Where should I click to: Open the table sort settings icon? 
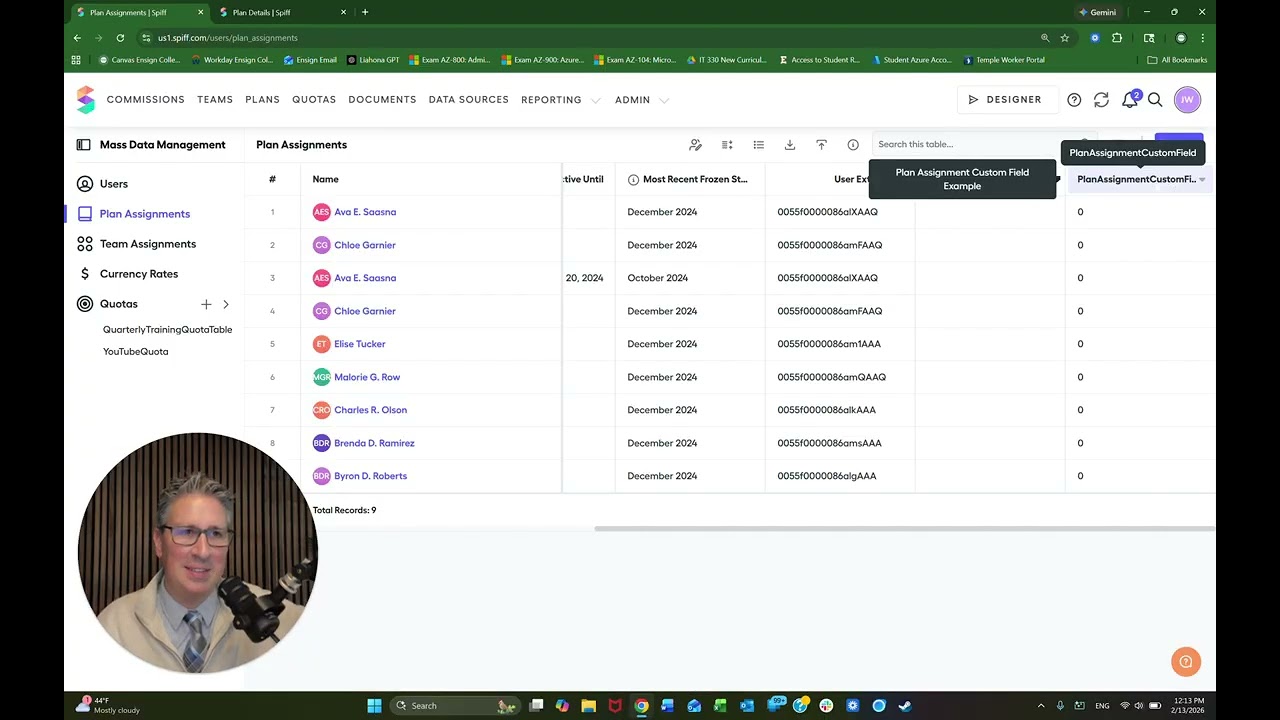727,145
